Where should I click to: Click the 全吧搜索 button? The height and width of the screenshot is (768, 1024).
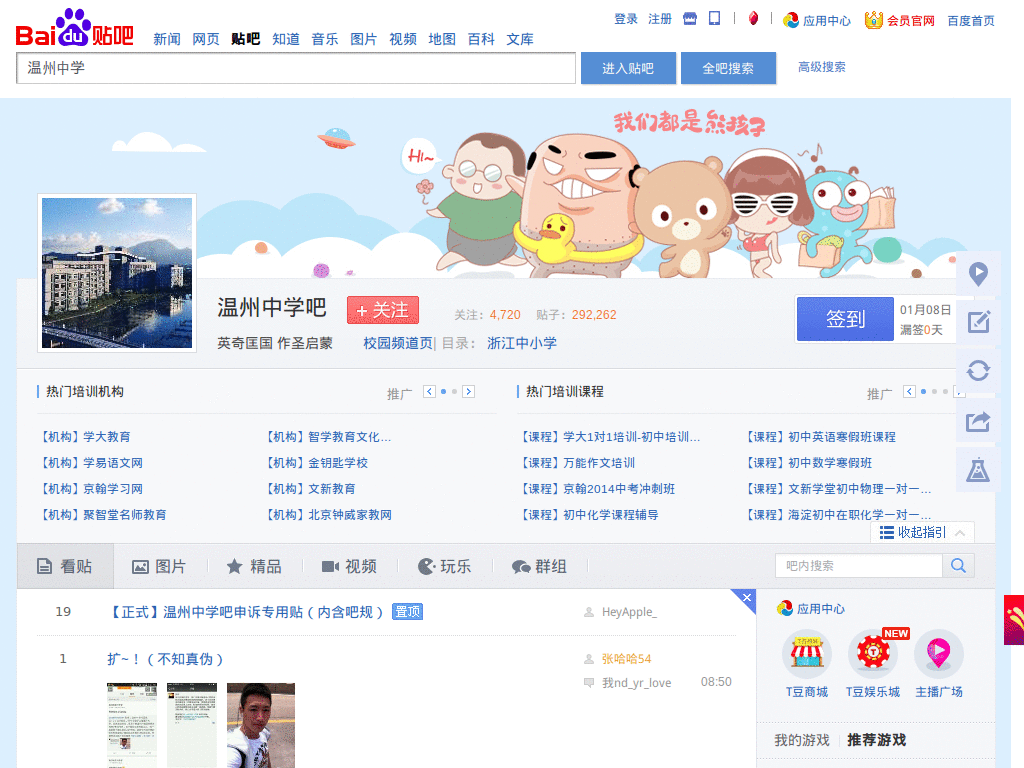(728, 68)
